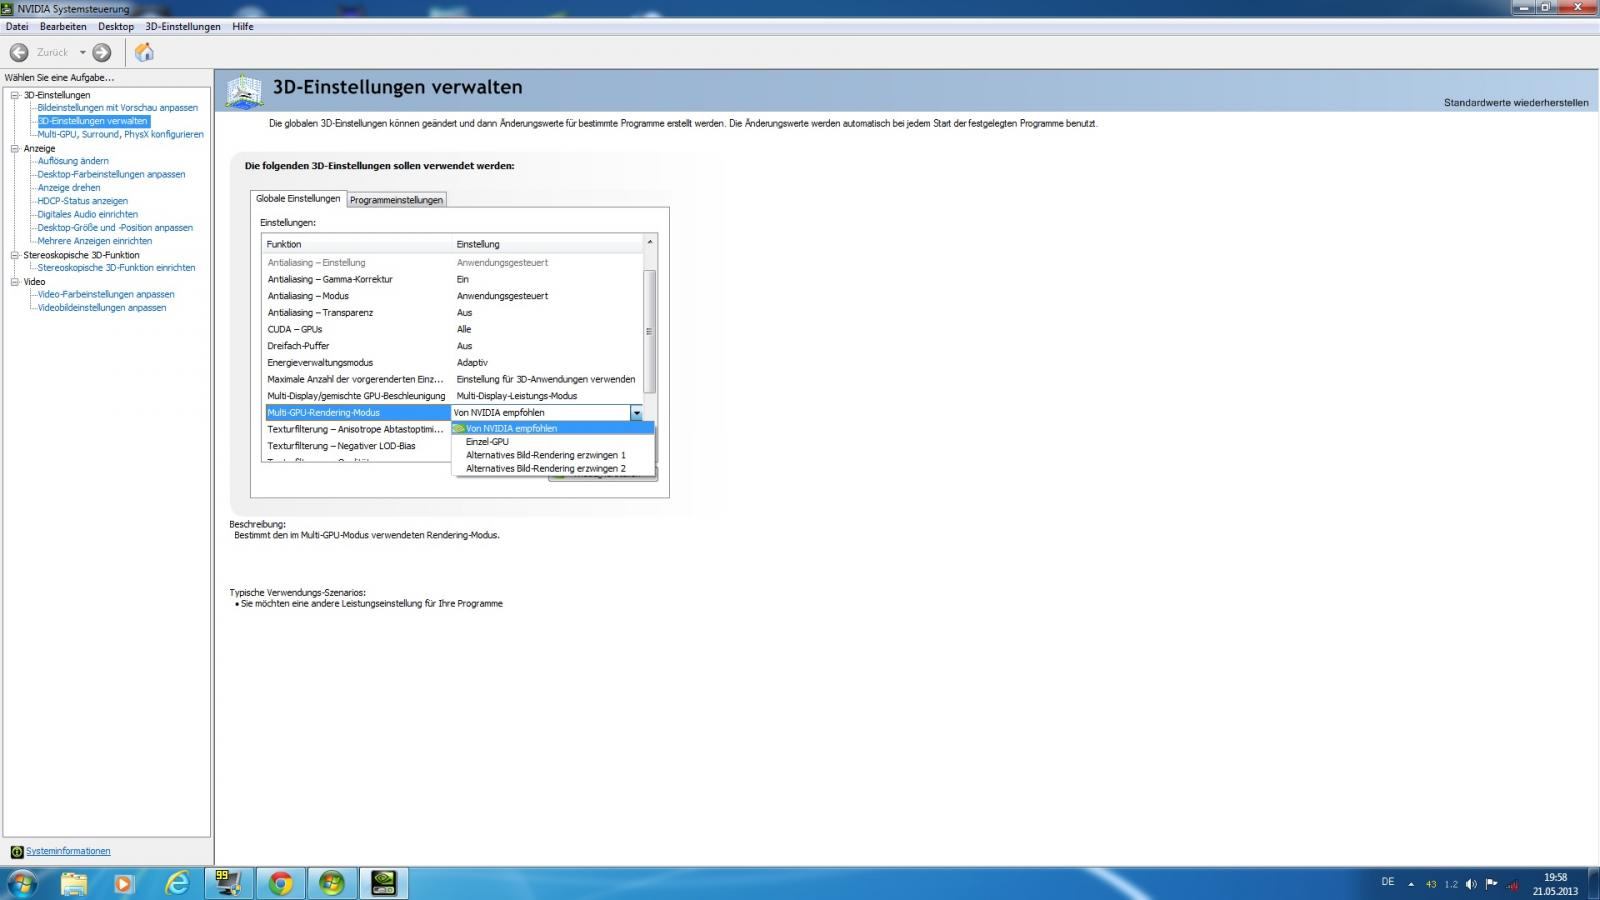Open Windows Explorer from the taskbar
The image size is (1600, 900).
point(74,883)
